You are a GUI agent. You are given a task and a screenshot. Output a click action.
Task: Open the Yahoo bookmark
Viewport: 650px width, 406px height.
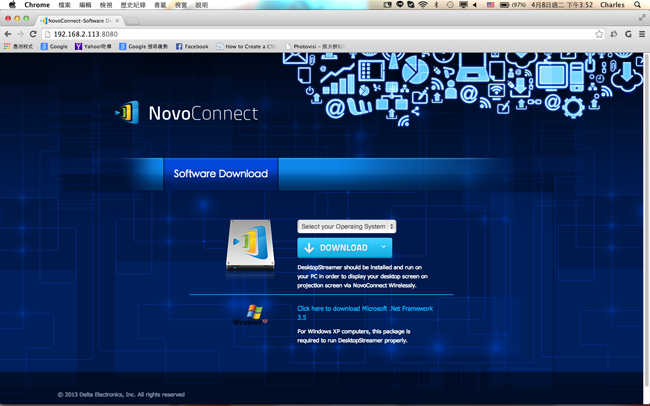(x=93, y=46)
